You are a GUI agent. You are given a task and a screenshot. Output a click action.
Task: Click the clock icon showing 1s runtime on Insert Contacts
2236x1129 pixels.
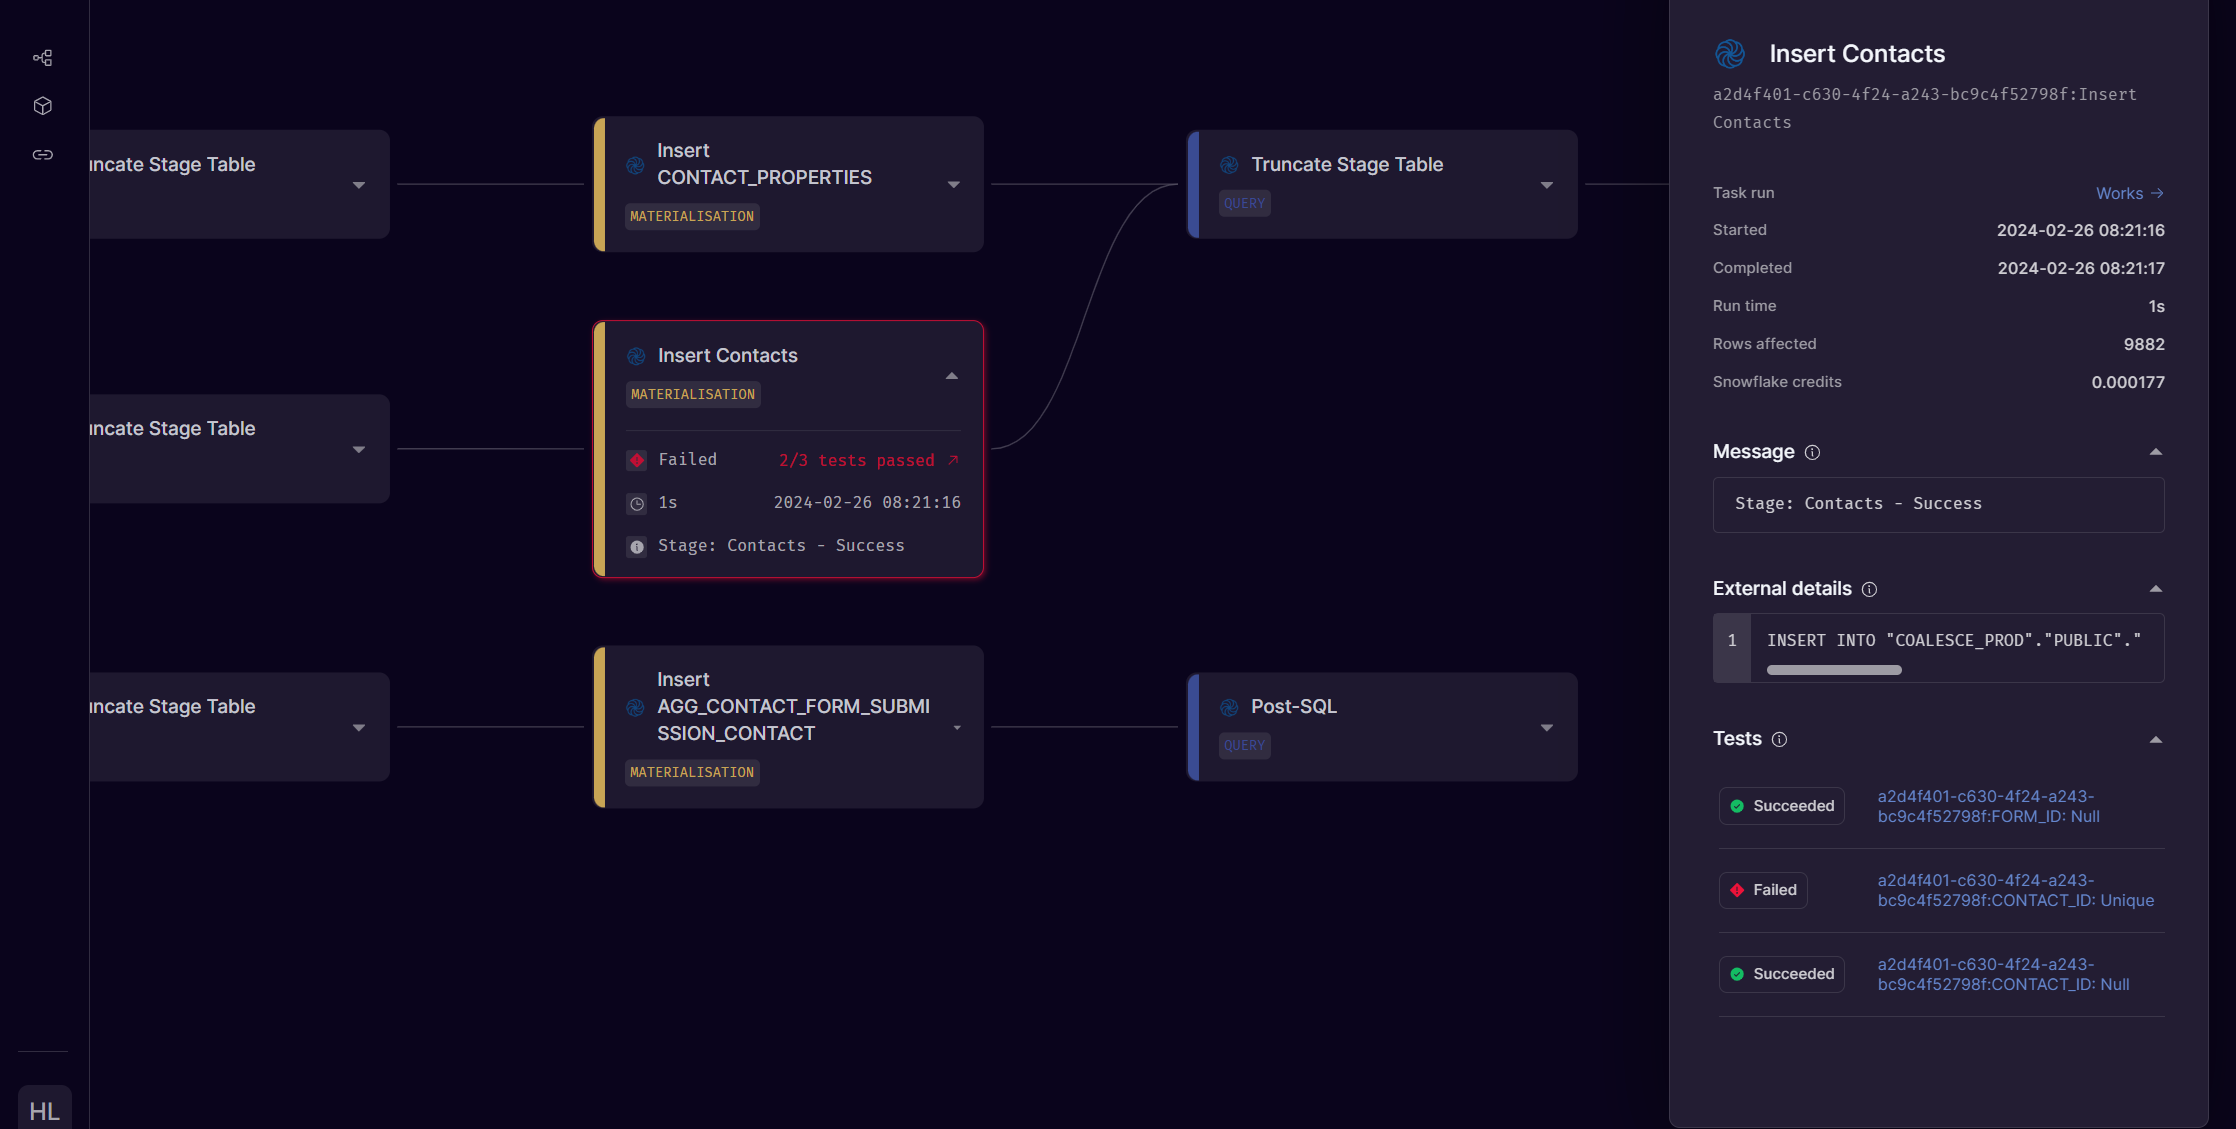[x=637, y=503]
